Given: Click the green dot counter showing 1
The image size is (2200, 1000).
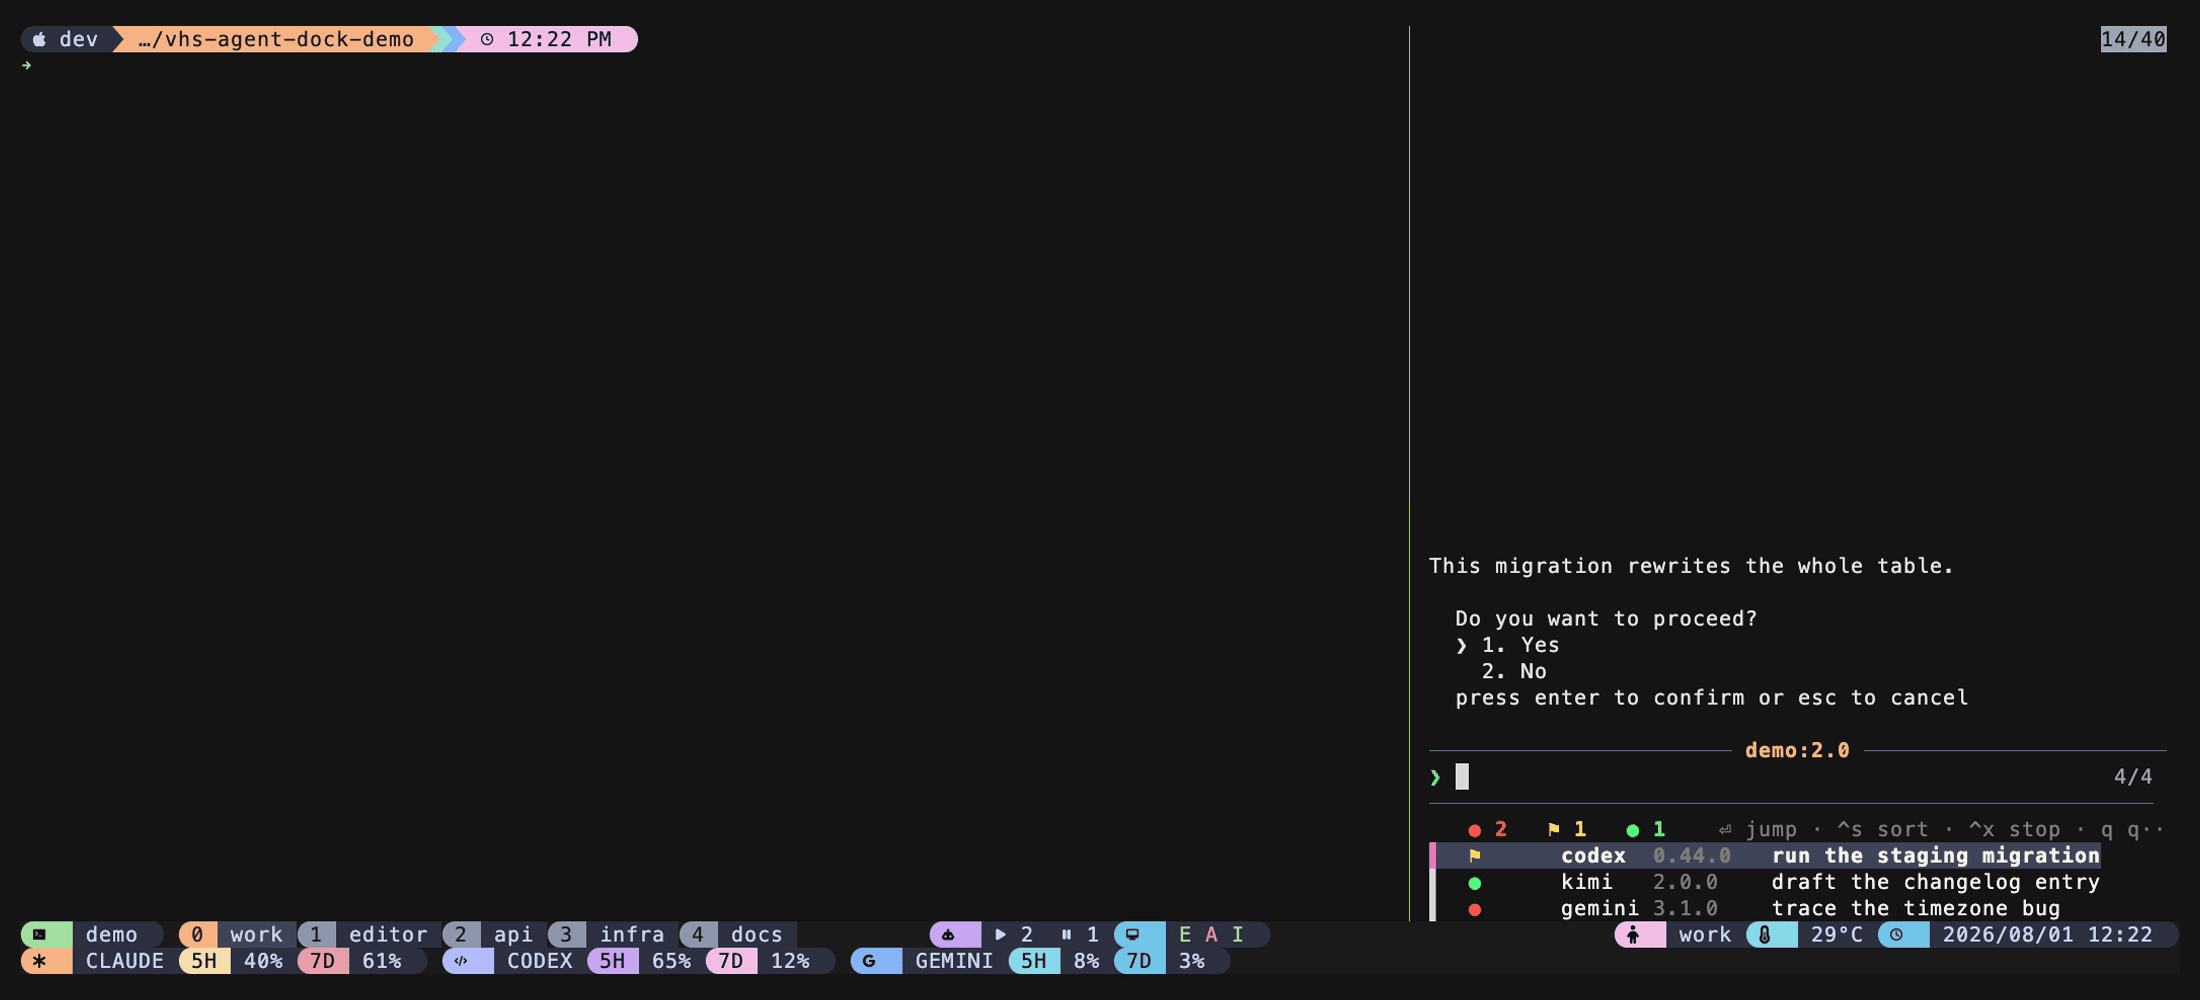Looking at the screenshot, I should 1646,829.
